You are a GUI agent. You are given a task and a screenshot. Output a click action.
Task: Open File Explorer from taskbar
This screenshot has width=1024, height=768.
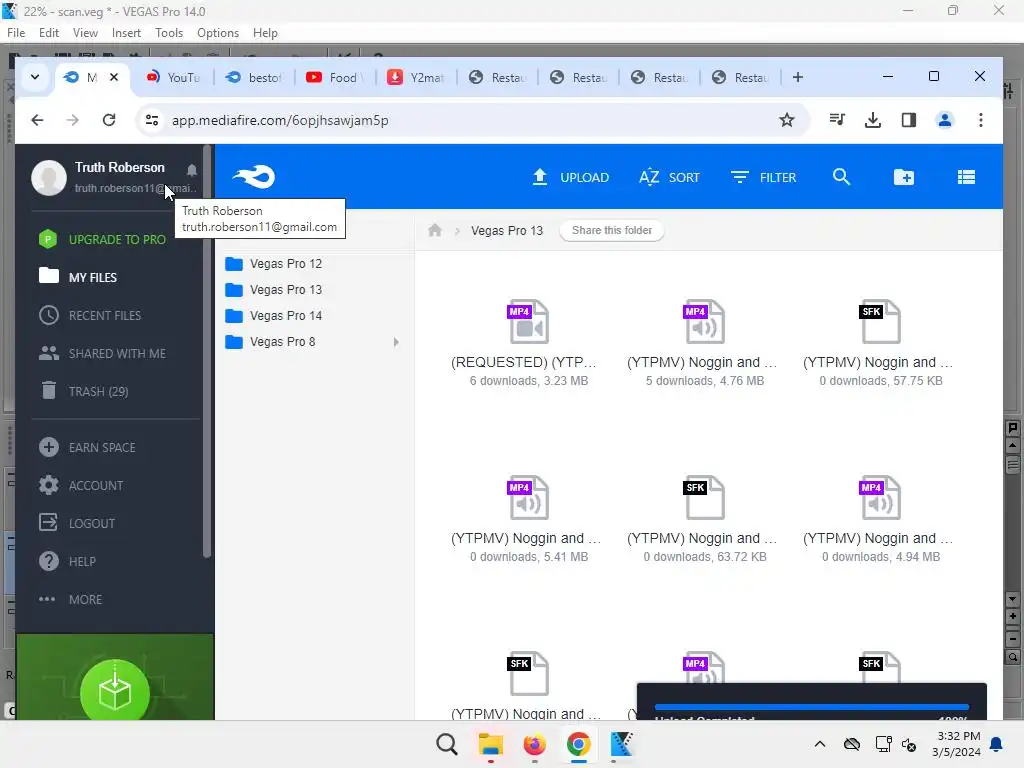[x=490, y=744]
